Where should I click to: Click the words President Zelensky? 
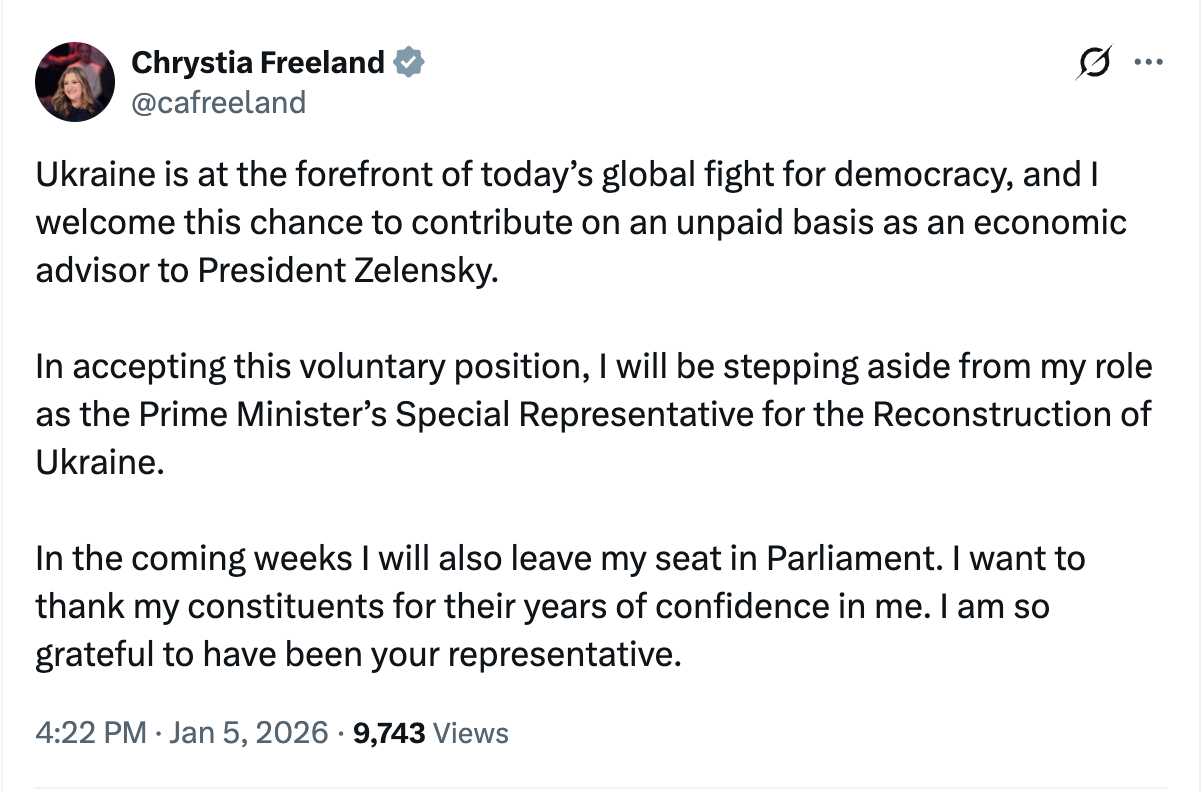coord(346,271)
